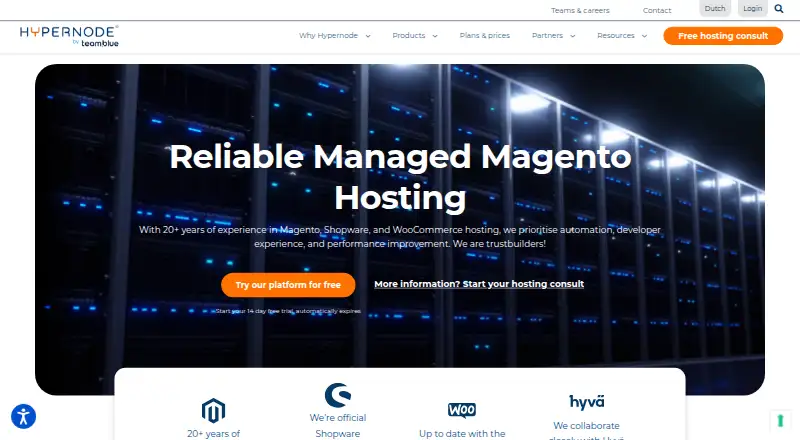Click More information? Start your hosting consult
The image size is (800, 440).
click(479, 284)
